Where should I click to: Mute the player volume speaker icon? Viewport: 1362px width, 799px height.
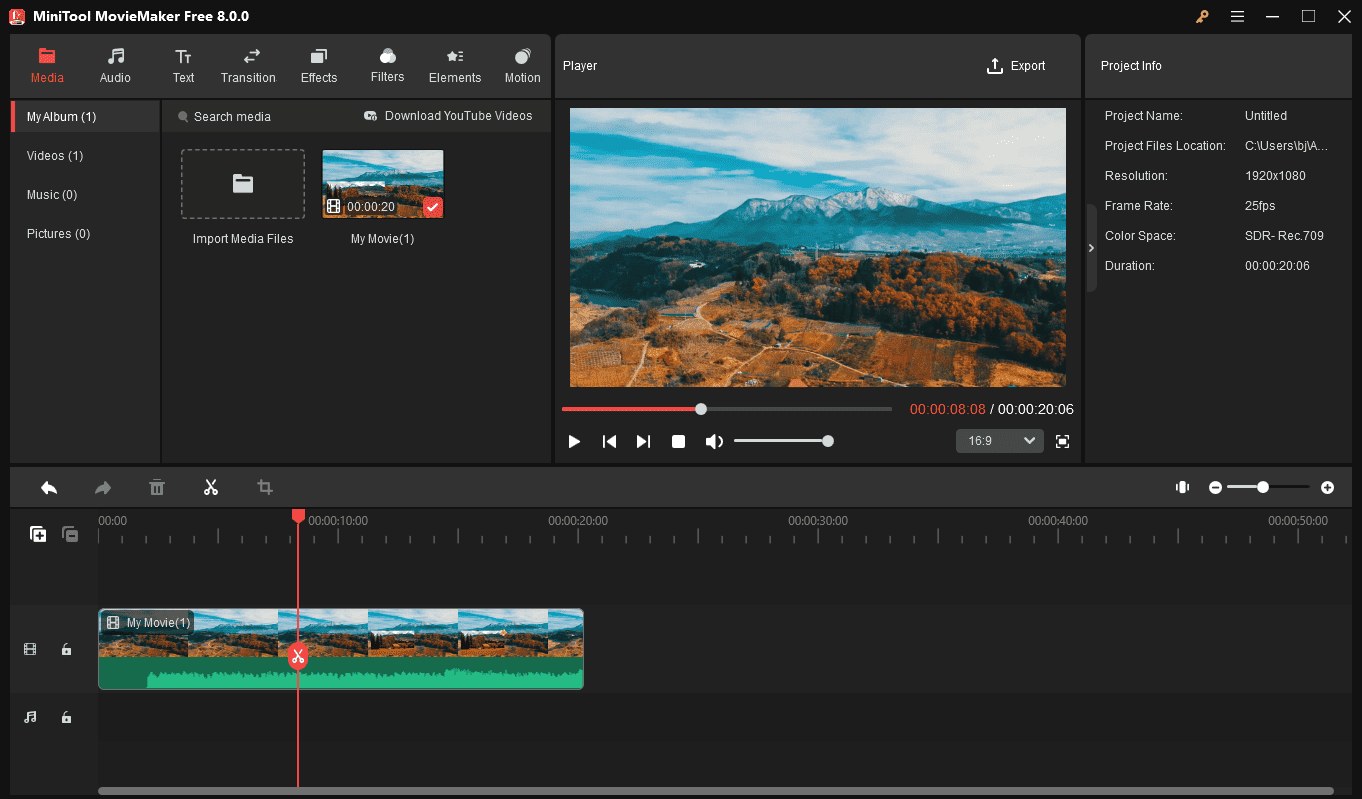(714, 441)
